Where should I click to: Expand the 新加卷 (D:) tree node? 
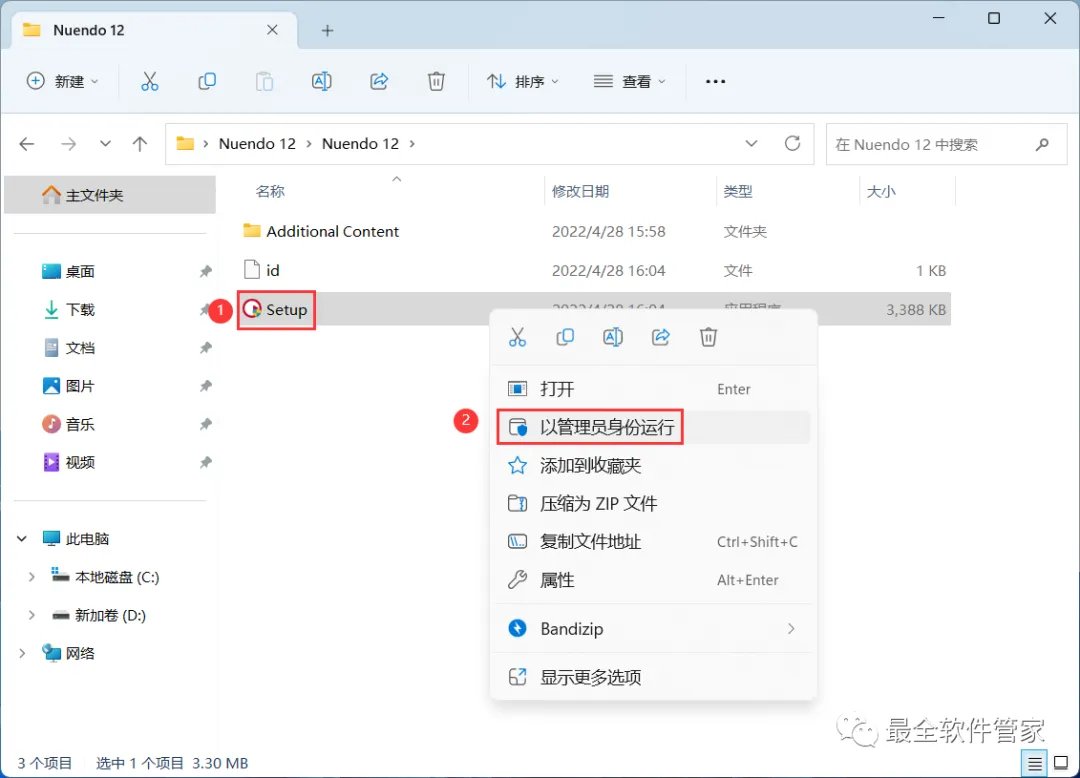[31, 615]
